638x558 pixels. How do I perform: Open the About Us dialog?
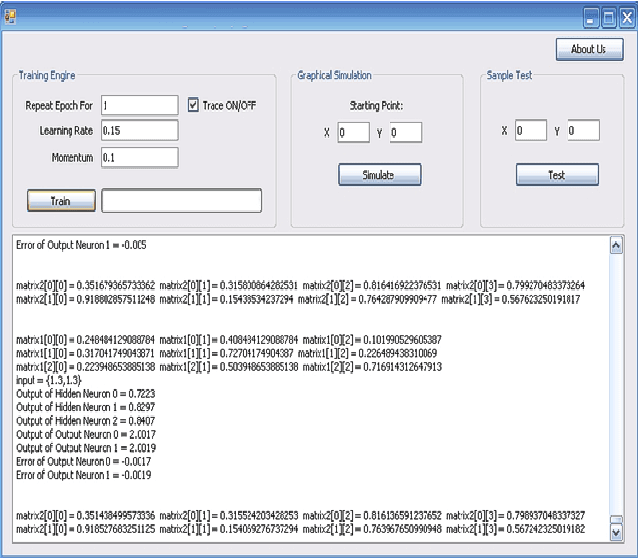click(x=589, y=50)
